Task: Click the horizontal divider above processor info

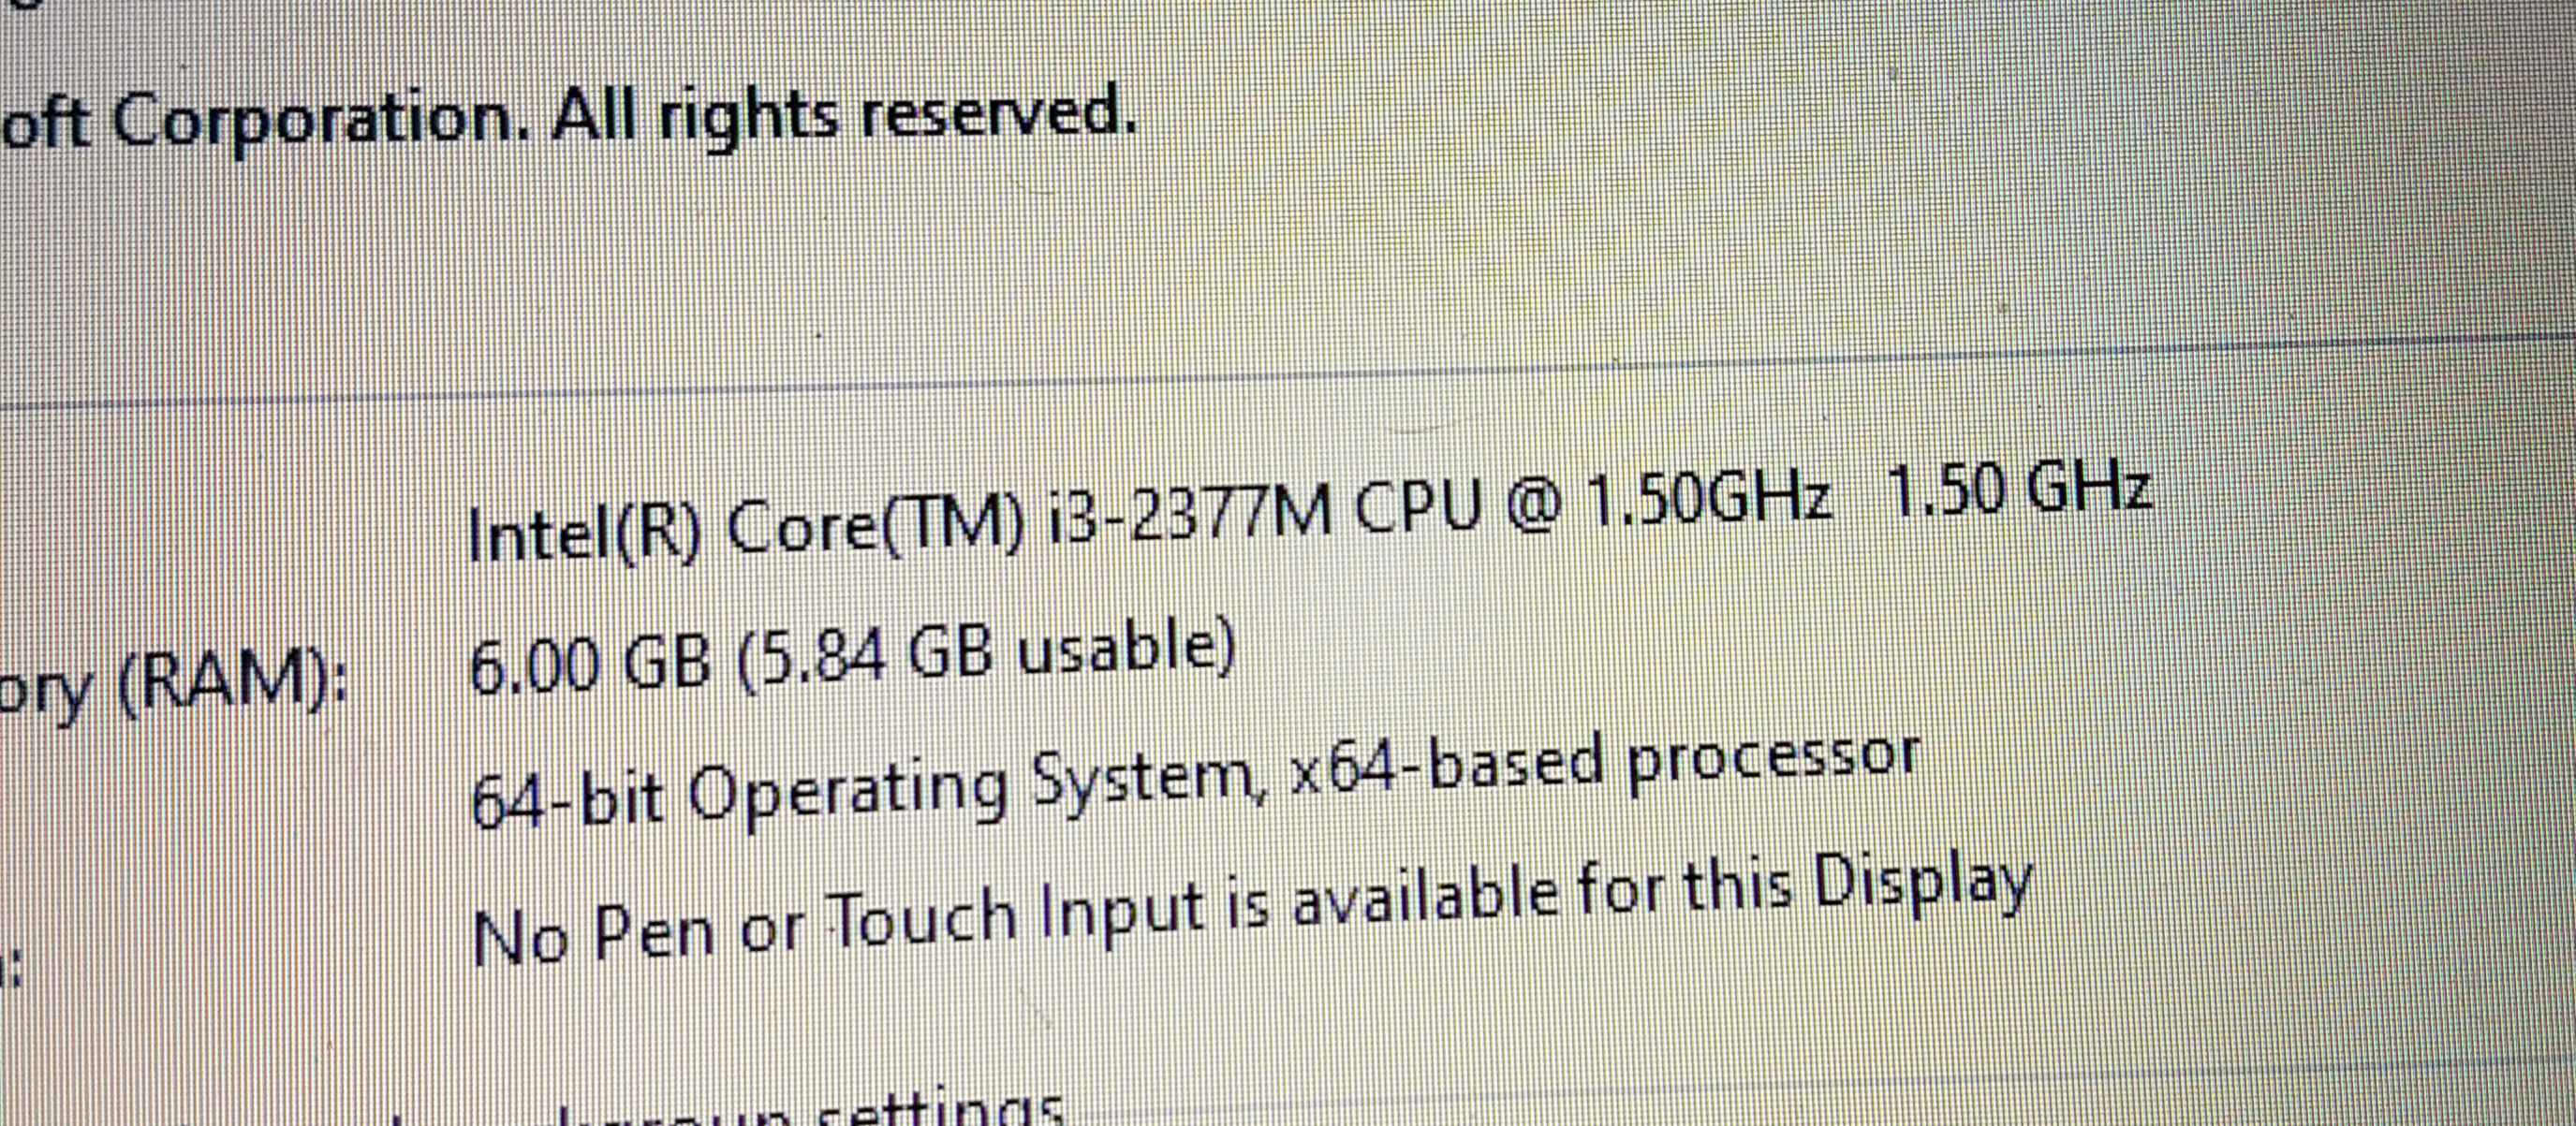Action: (1288, 378)
